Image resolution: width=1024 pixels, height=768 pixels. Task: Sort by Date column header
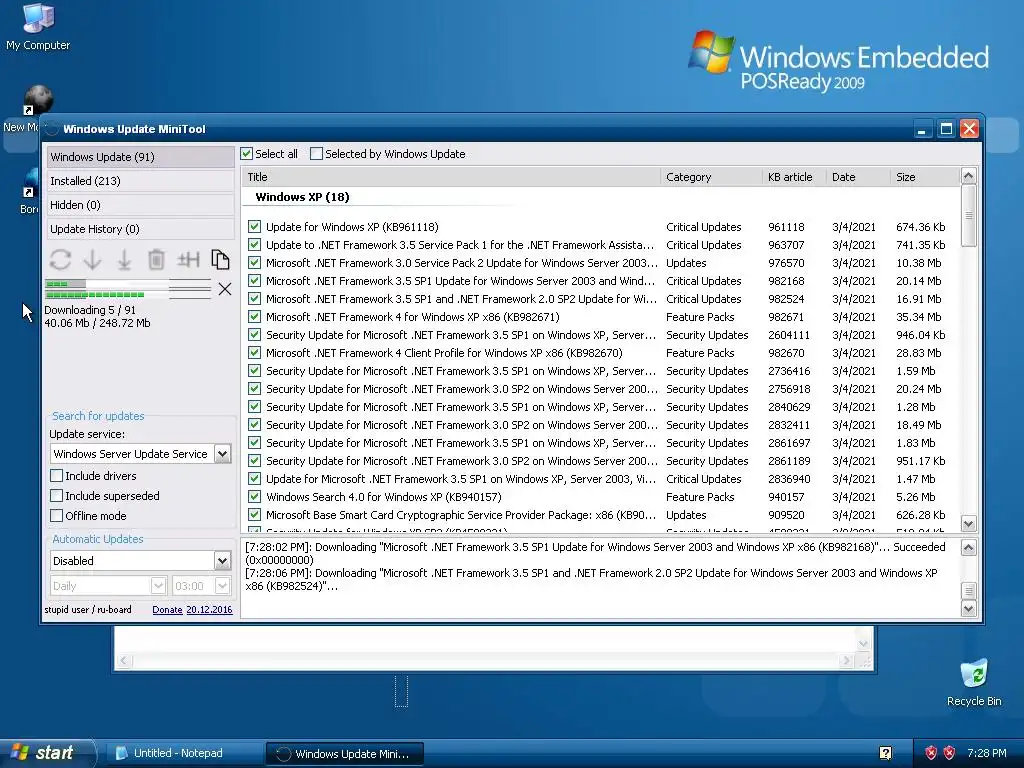click(x=857, y=177)
